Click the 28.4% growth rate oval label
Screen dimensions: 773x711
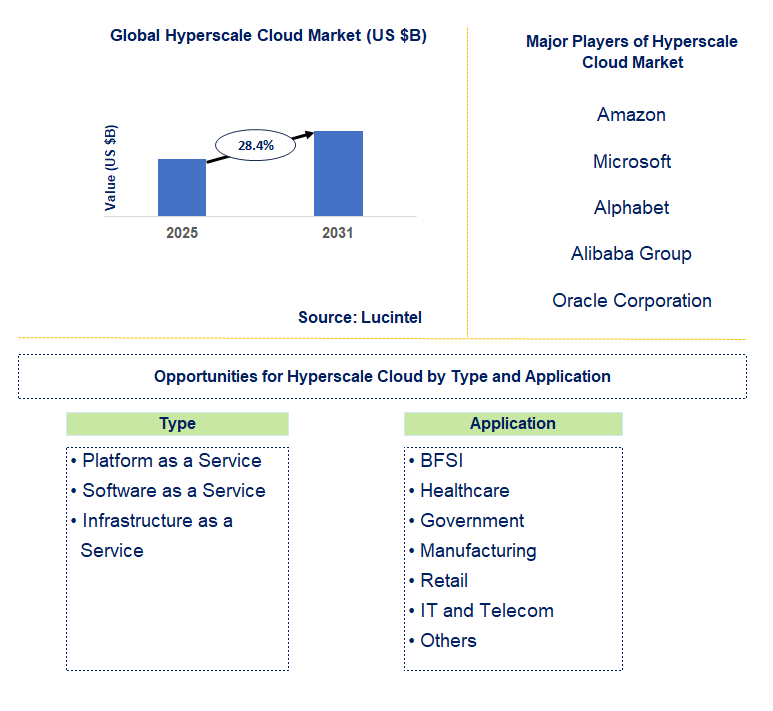[255, 145]
